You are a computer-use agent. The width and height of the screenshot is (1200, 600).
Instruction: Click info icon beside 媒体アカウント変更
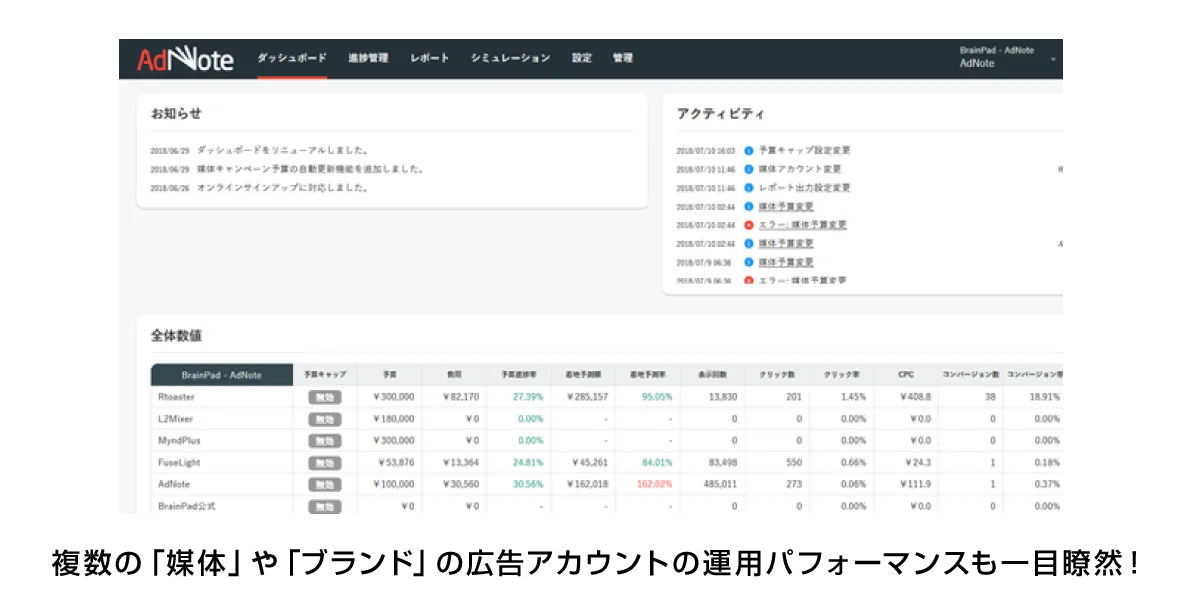[749, 169]
